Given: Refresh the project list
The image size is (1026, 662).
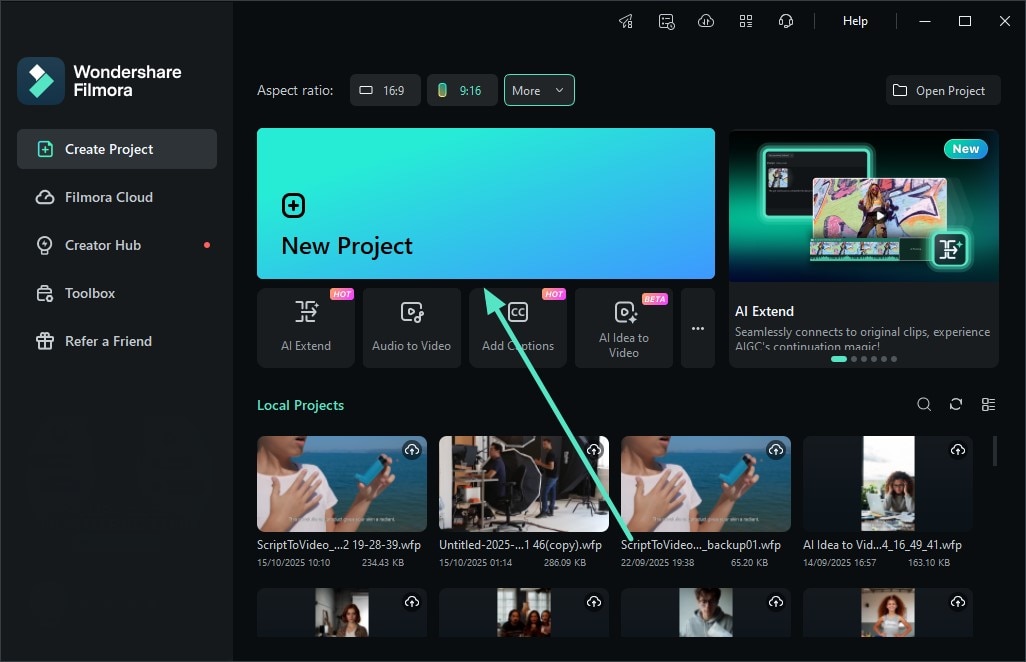Looking at the screenshot, I should [x=956, y=404].
